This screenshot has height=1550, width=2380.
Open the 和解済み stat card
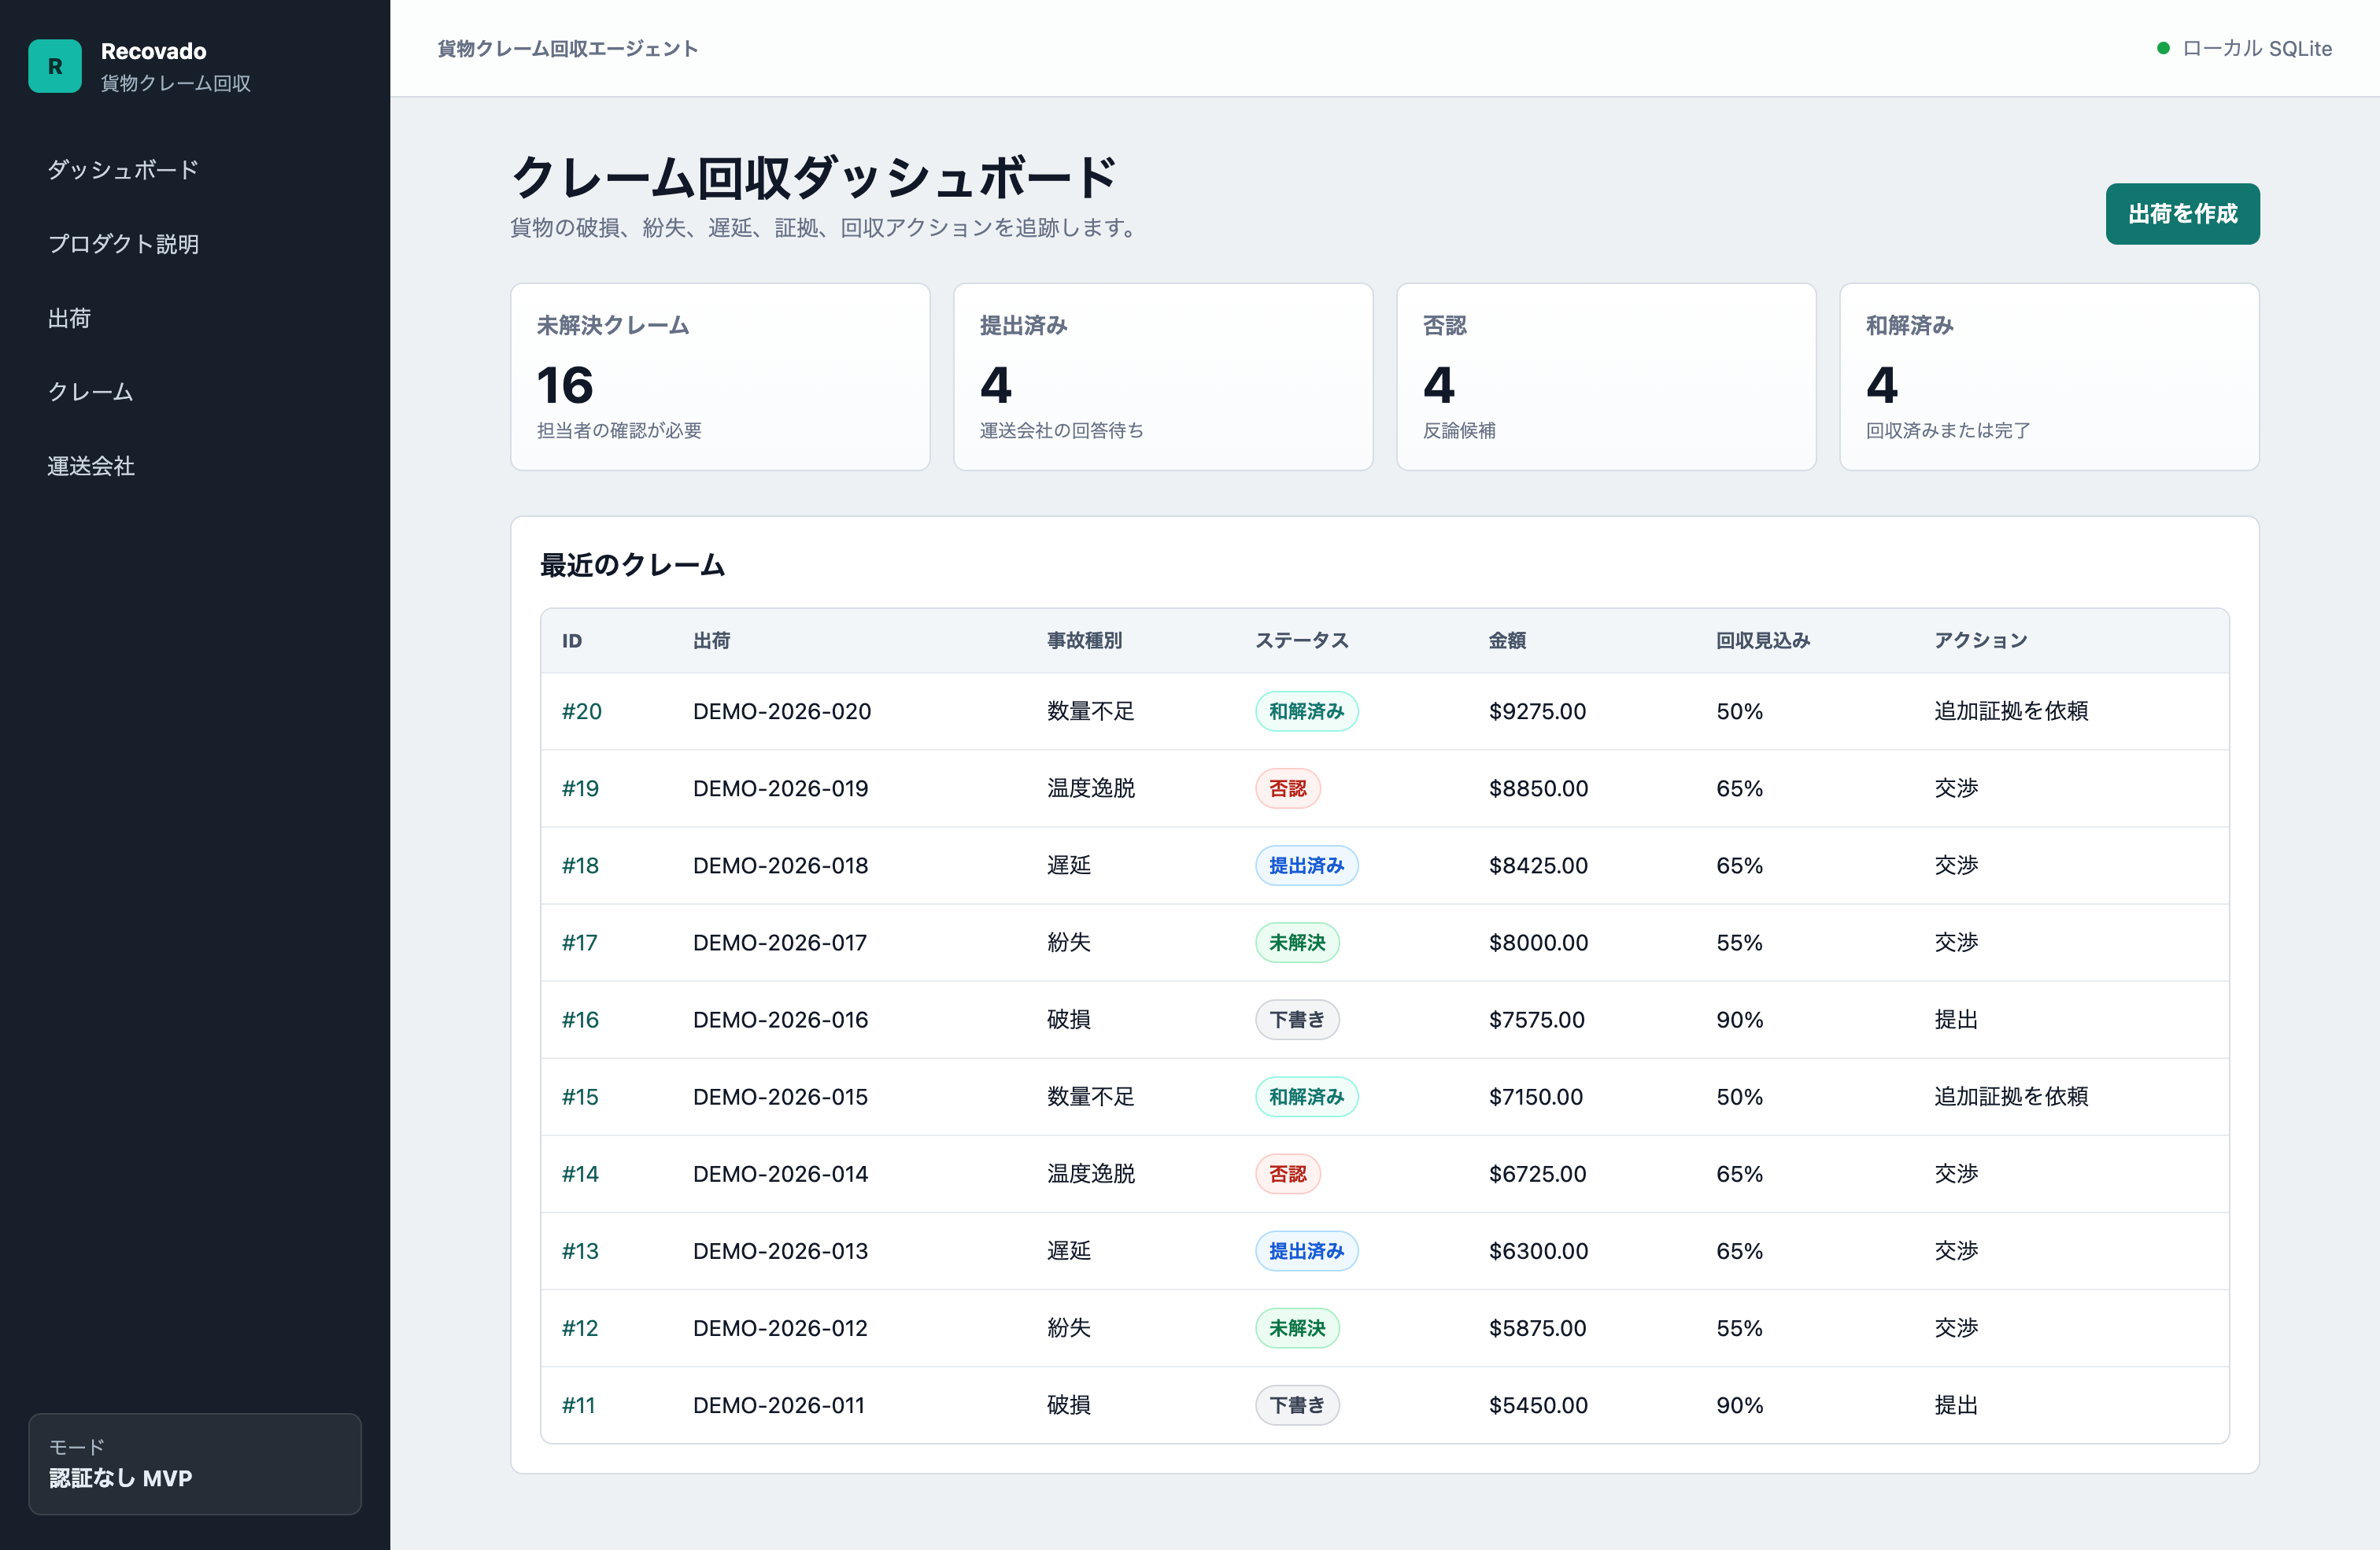click(2049, 376)
